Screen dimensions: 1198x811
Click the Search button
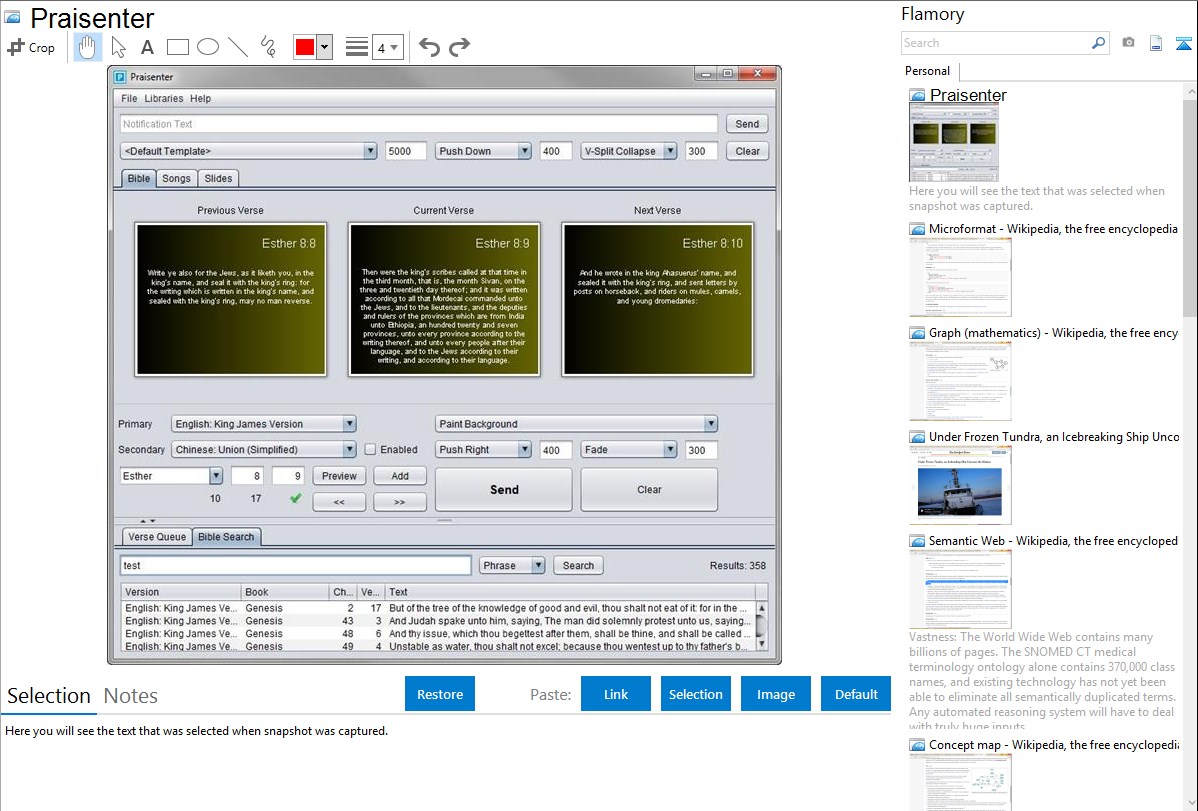pyautogui.click(x=578, y=566)
